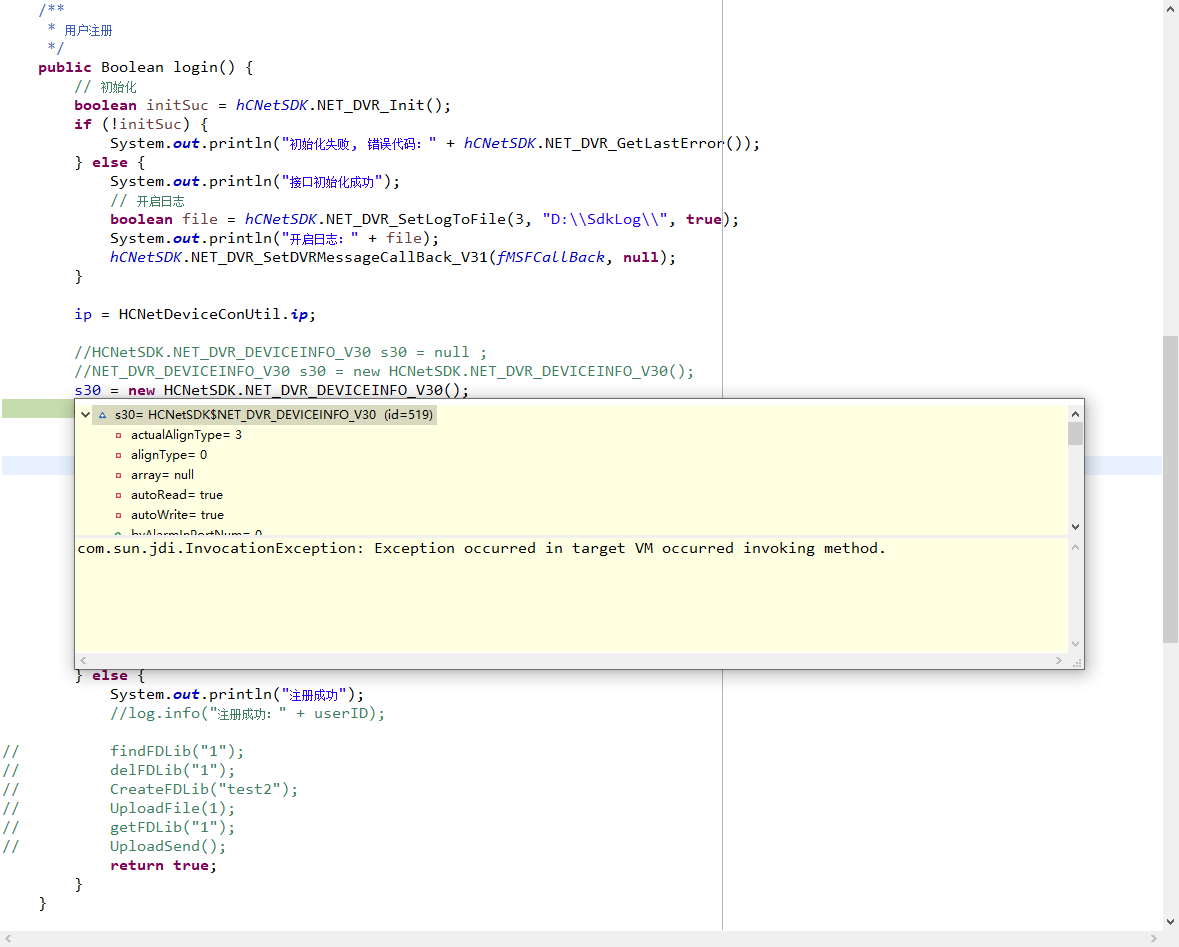1179x947 pixels.
Task: Select the autoWrite= true entry
Action: pos(177,514)
